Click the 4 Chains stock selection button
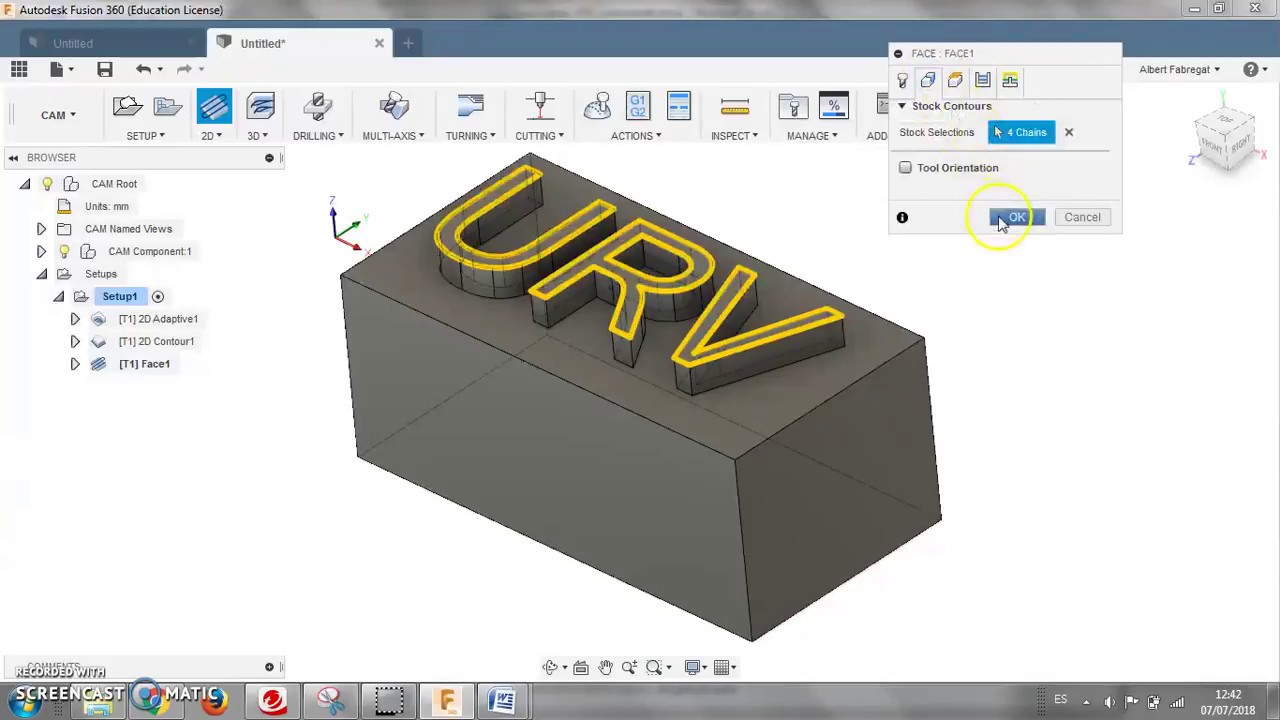The image size is (1280, 720). (1021, 132)
